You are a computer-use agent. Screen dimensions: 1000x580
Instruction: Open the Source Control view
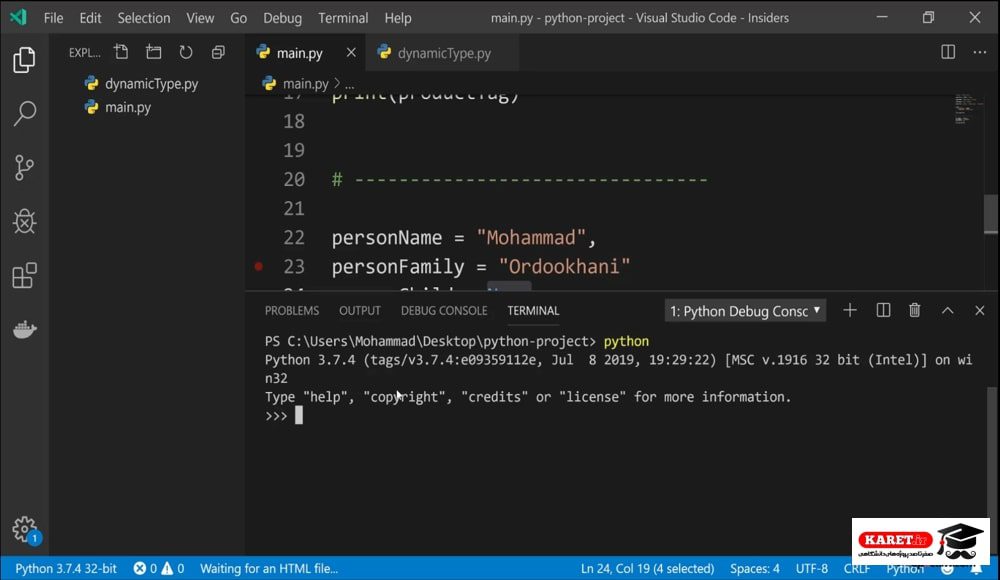point(24,168)
